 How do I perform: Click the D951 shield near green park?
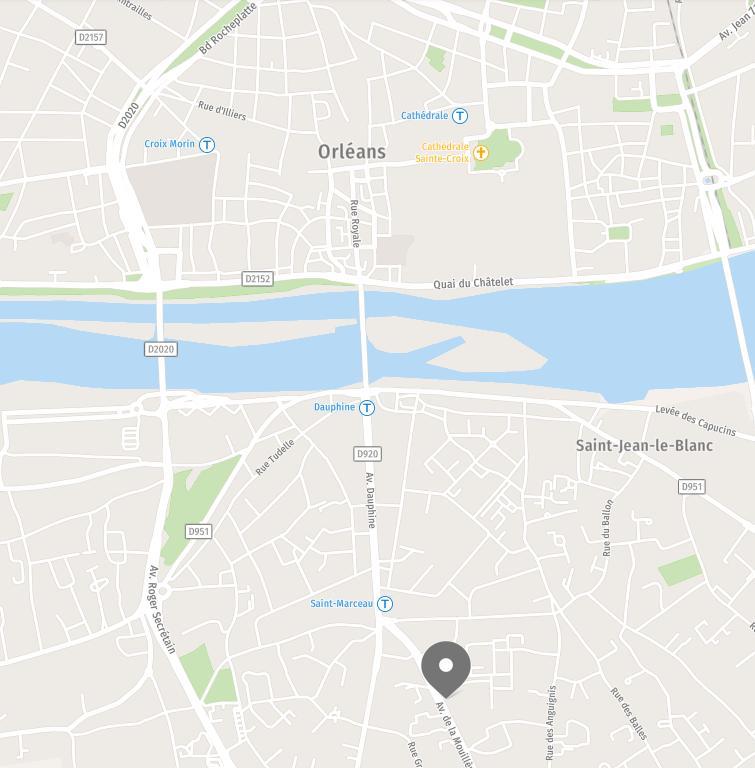coord(198,531)
